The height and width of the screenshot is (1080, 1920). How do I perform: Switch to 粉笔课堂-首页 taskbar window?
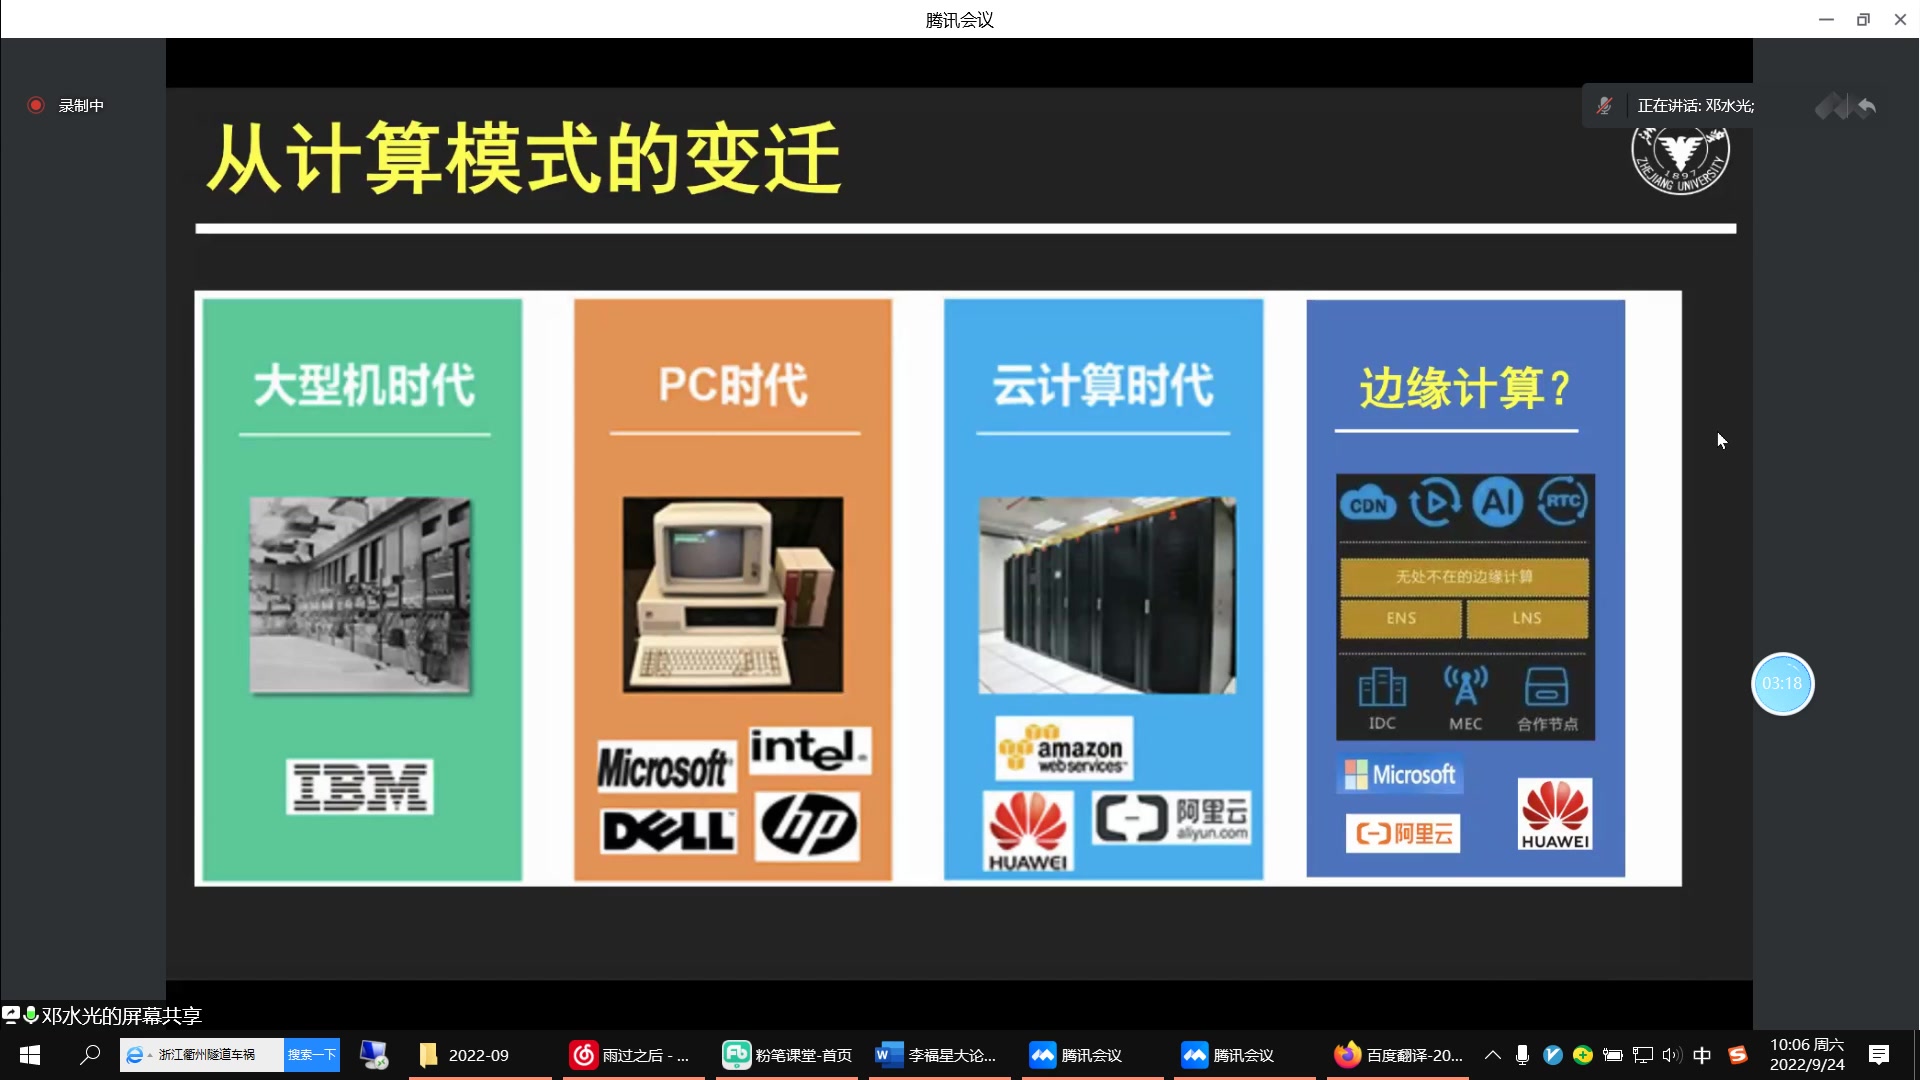click(x=787, y=1055)
